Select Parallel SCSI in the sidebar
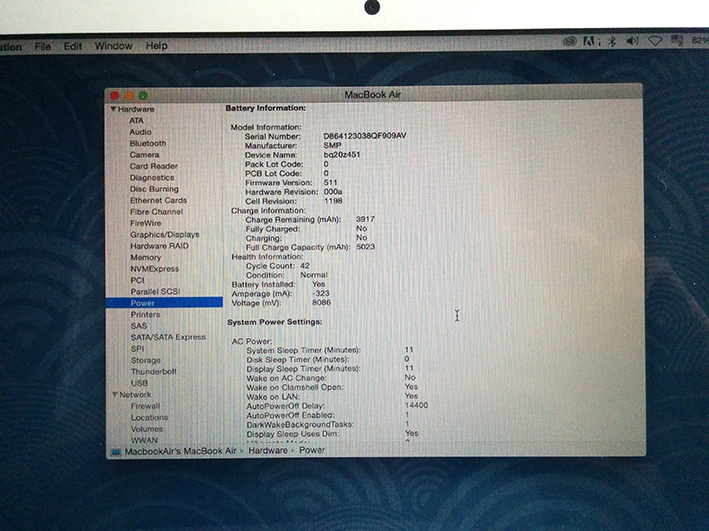The width and height of the screenshot is (709, 531). click(155, 292)
